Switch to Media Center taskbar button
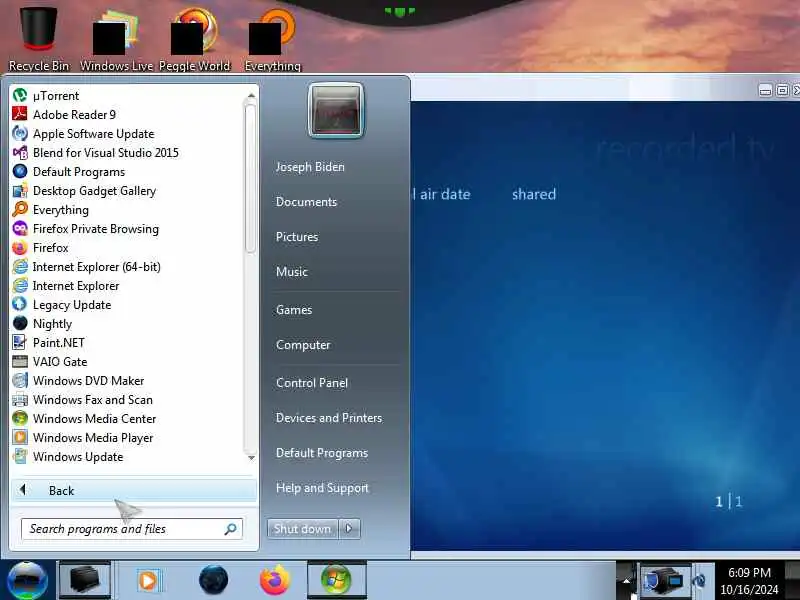 click(x=336, y=580)
